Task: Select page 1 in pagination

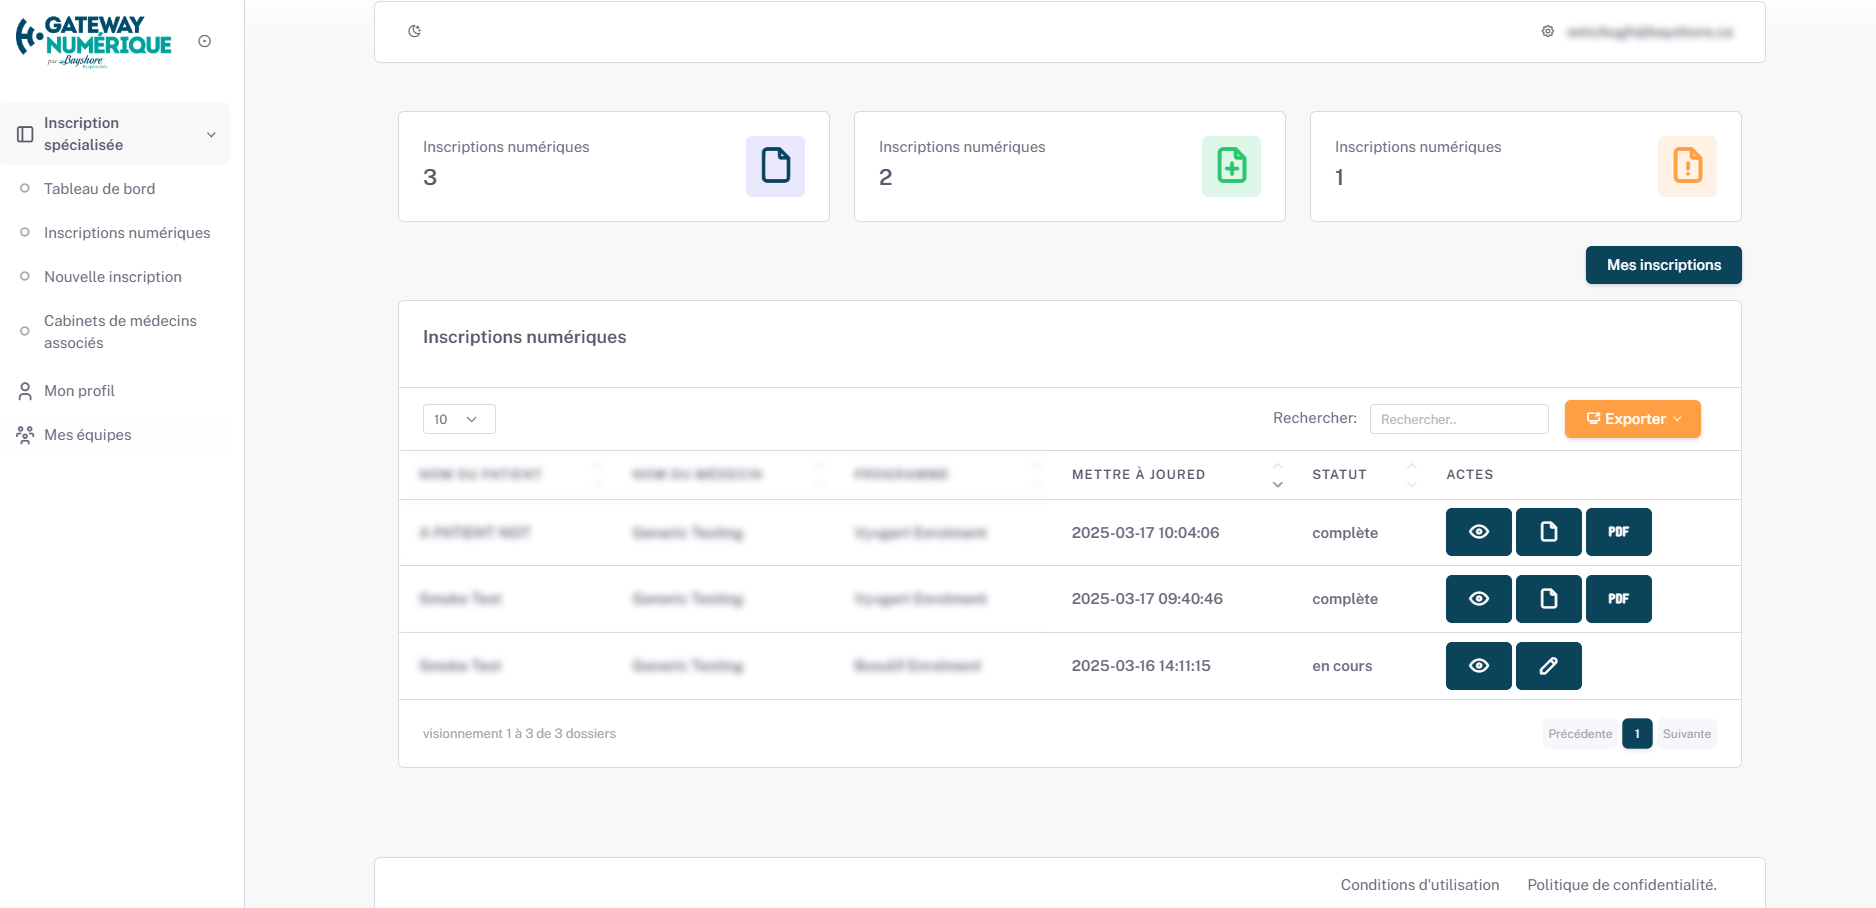Action: click(x=1637, y=734)
